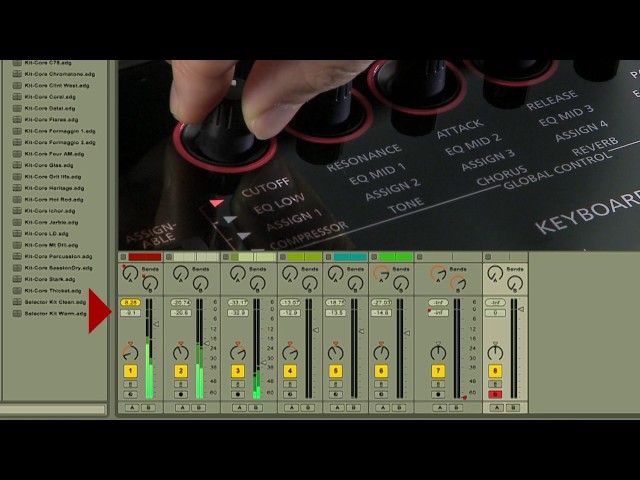Assign track 8 to crossfader A

tap(497, 407)
